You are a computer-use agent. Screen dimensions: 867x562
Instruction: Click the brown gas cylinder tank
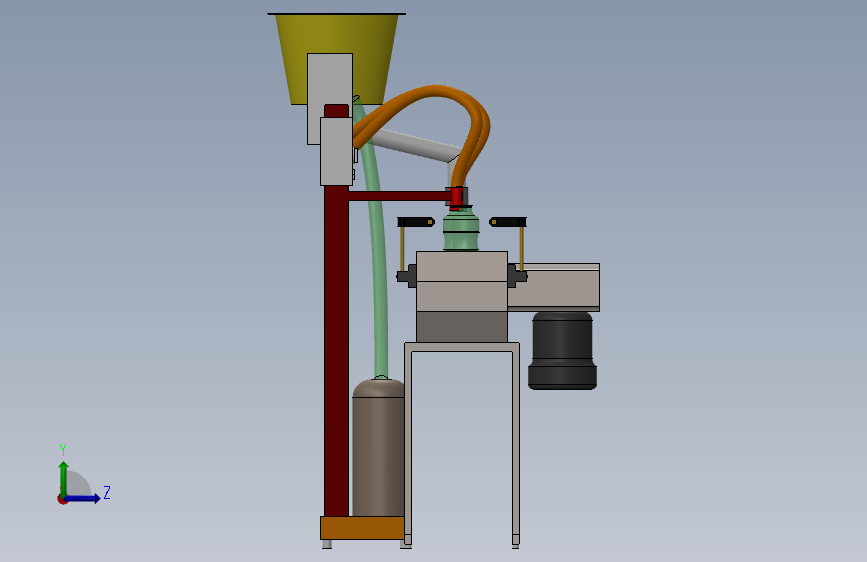pos(378,448)
